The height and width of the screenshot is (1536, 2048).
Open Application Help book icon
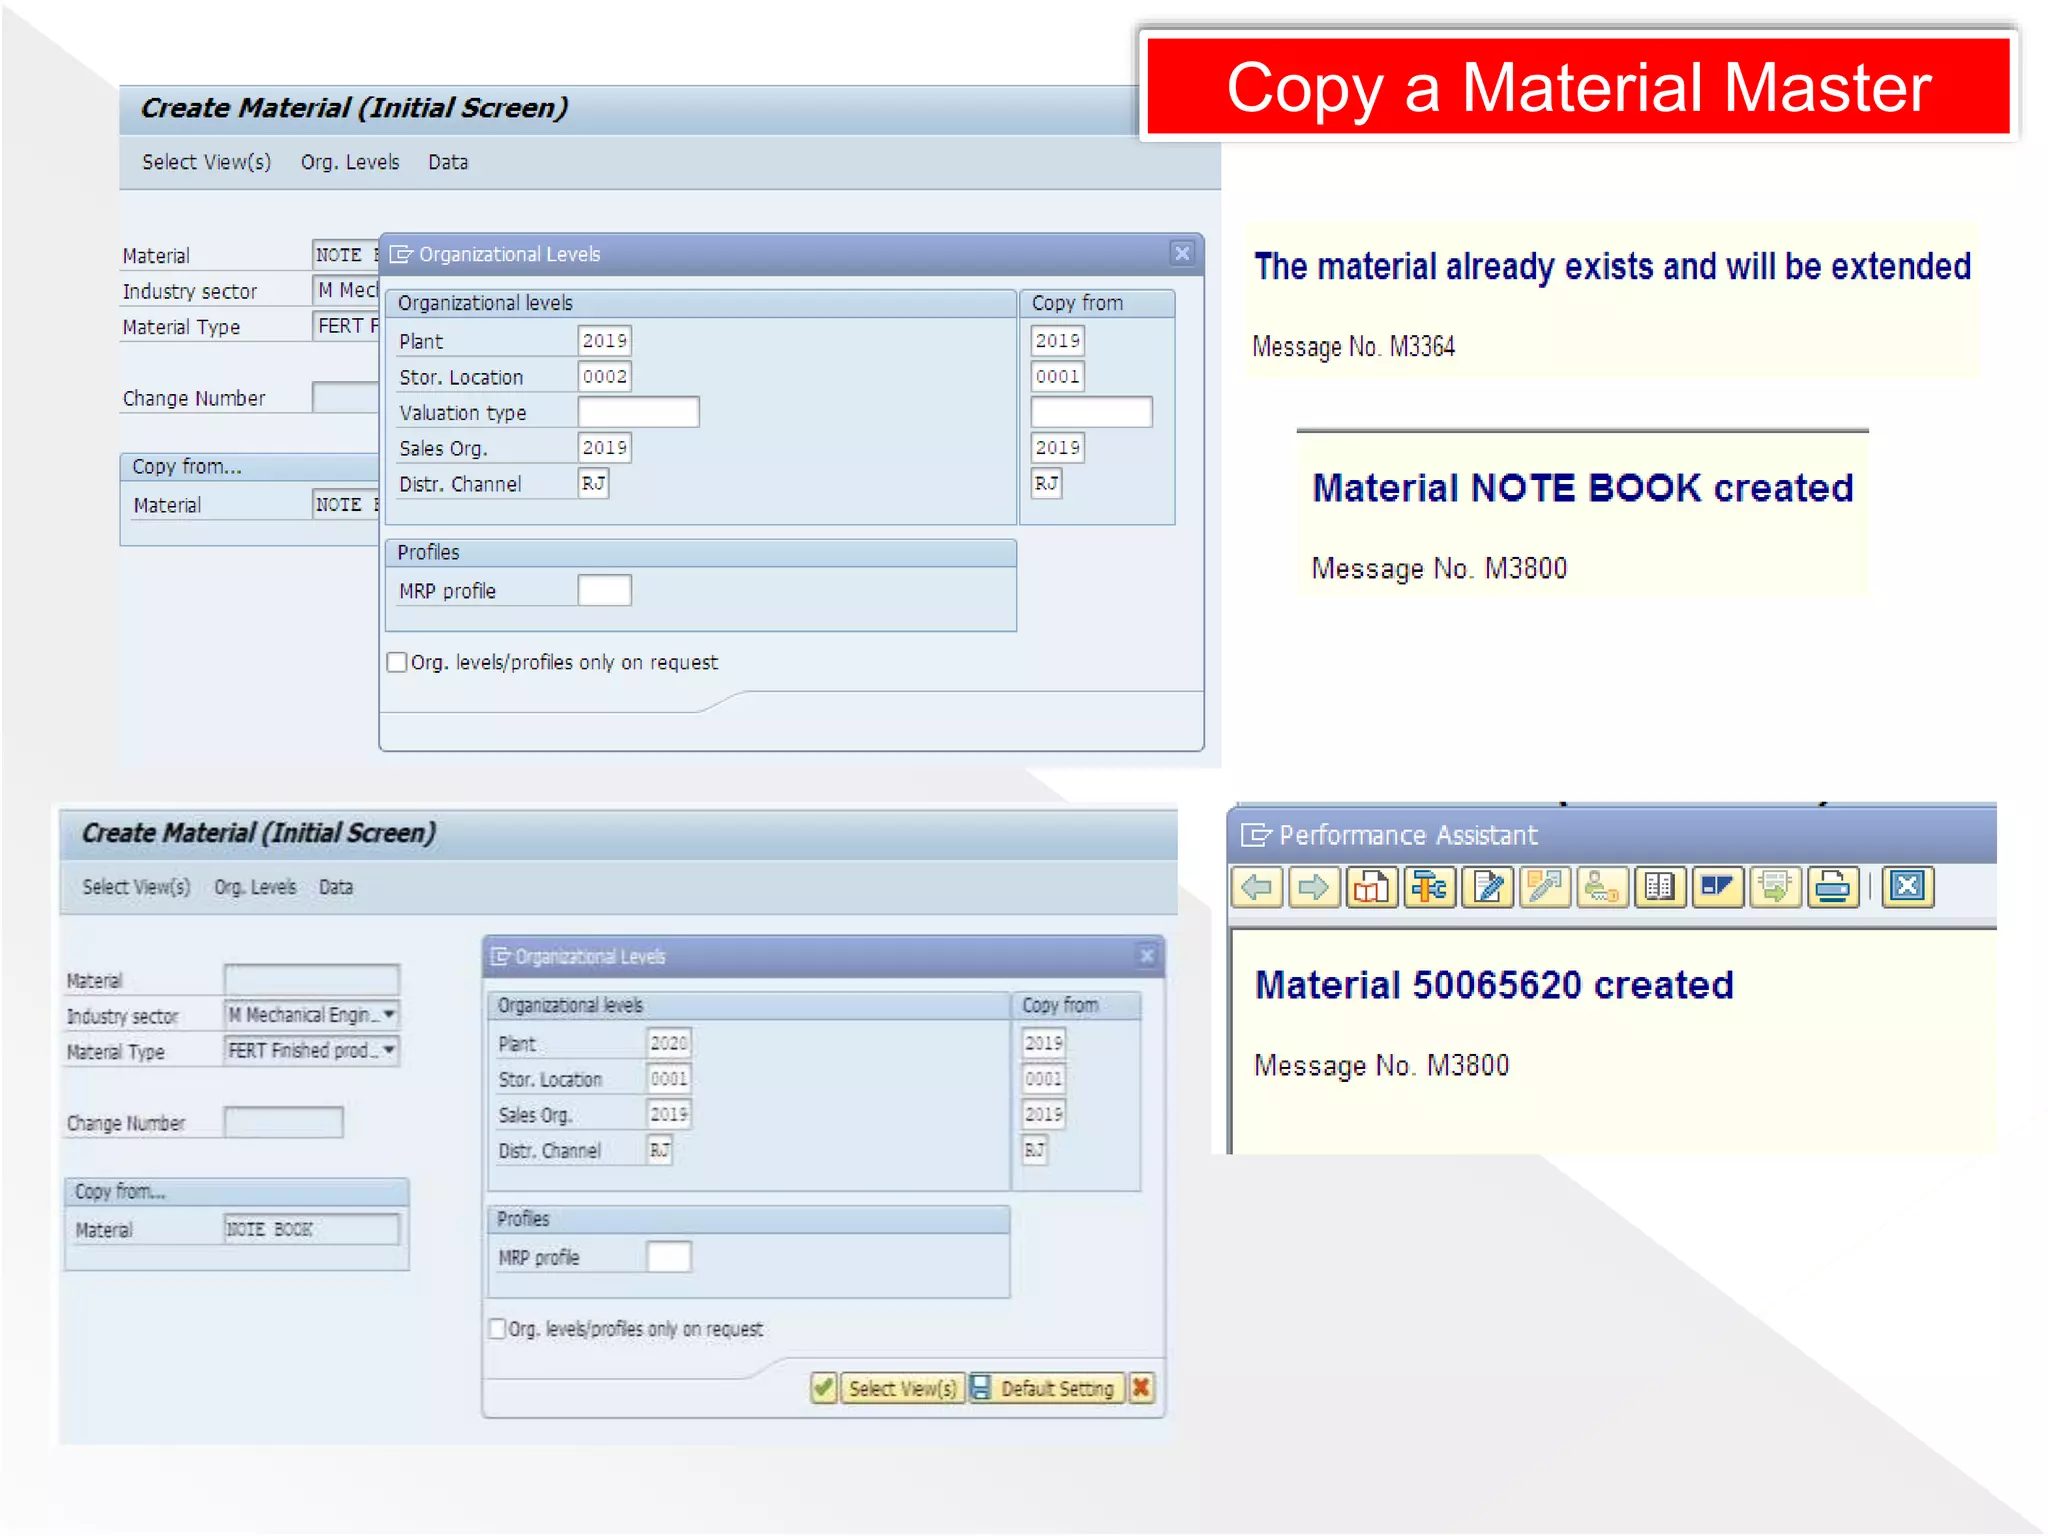pos(1371,887)
